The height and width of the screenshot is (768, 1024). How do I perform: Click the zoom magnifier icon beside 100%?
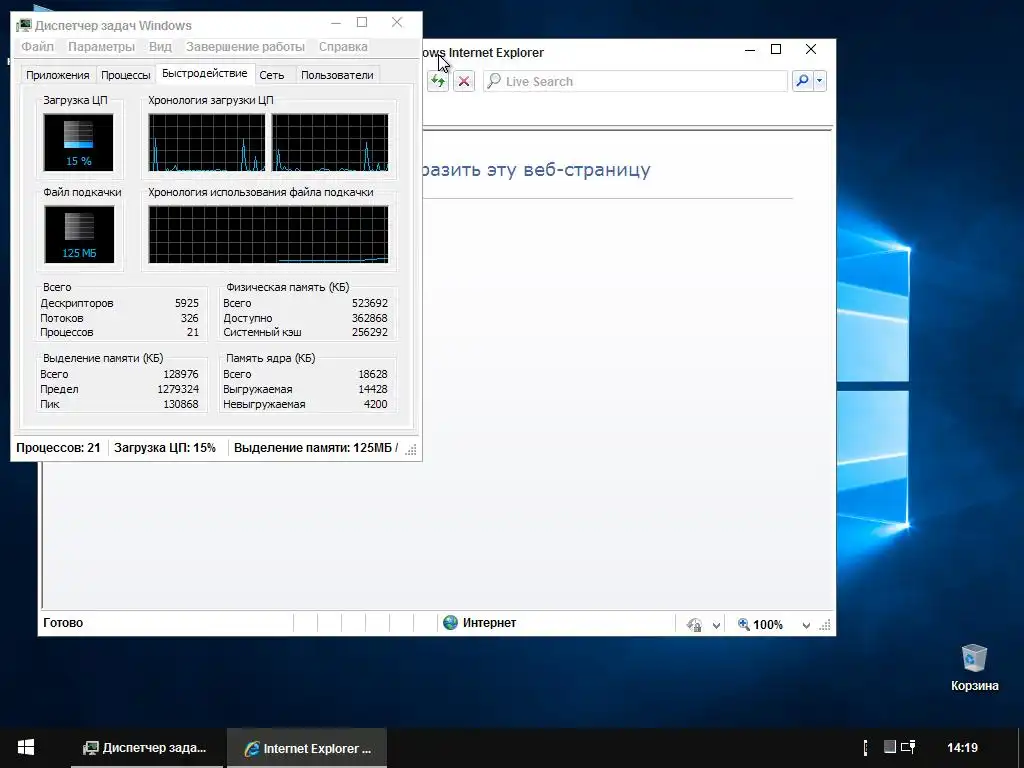pos(743,624)
